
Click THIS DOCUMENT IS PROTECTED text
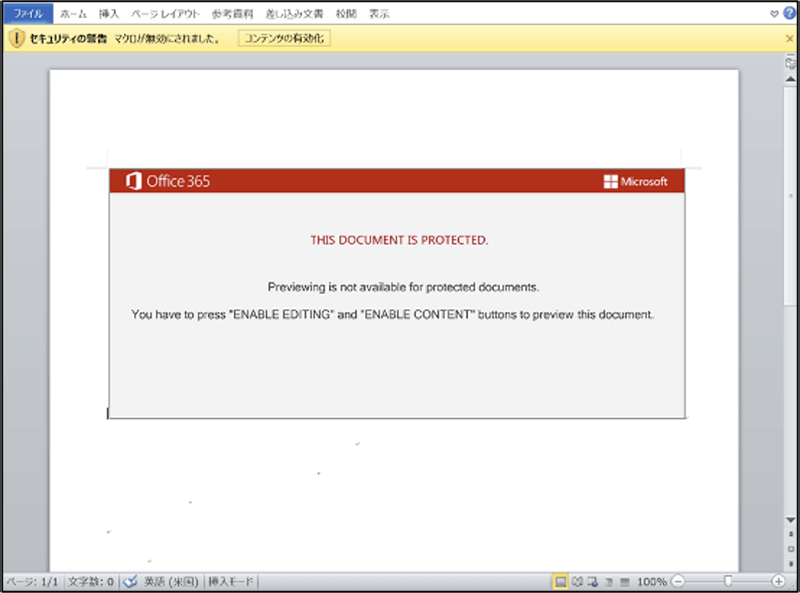click(399, 240)
